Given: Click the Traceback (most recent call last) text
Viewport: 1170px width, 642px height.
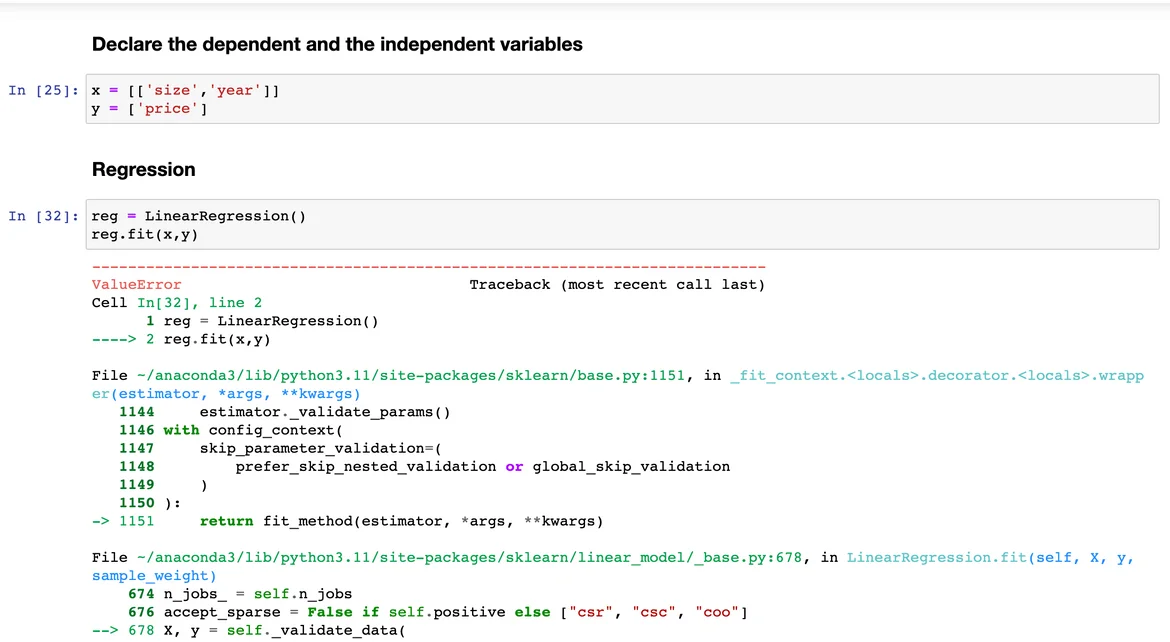Looking at the screenshot, I should point(617,285).
